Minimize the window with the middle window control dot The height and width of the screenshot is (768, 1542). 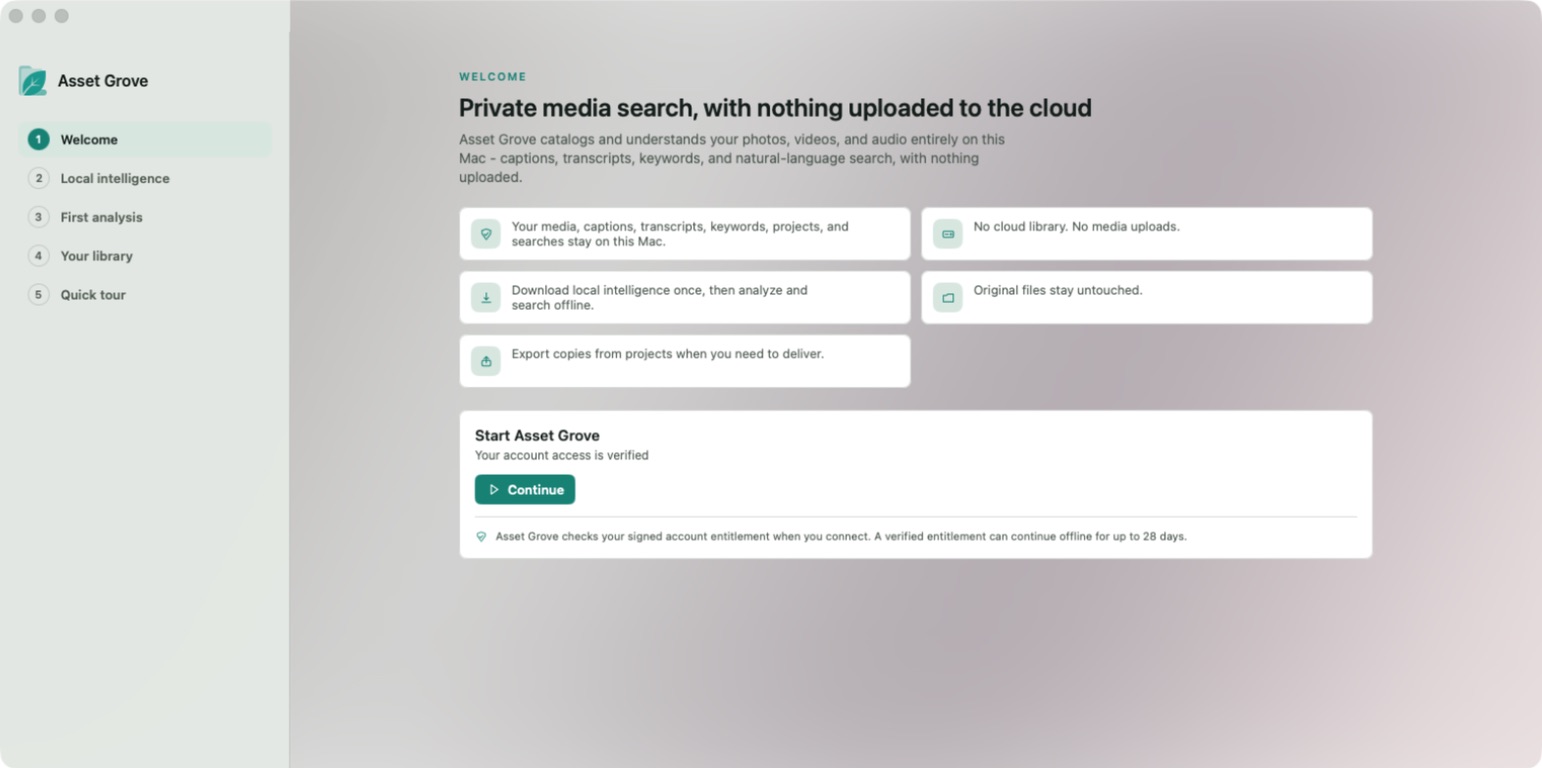click(x=39, y=16)
